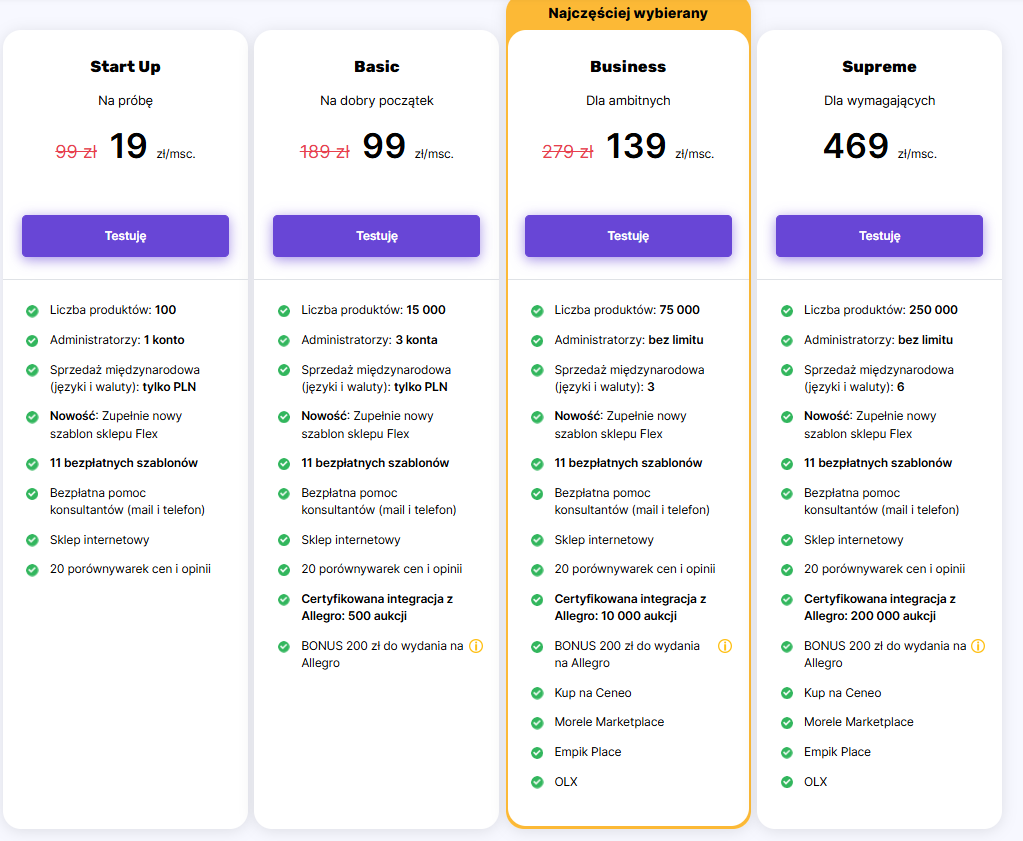Click info icon beside Business BONUS 200 zł

click(x=725, y=646)
